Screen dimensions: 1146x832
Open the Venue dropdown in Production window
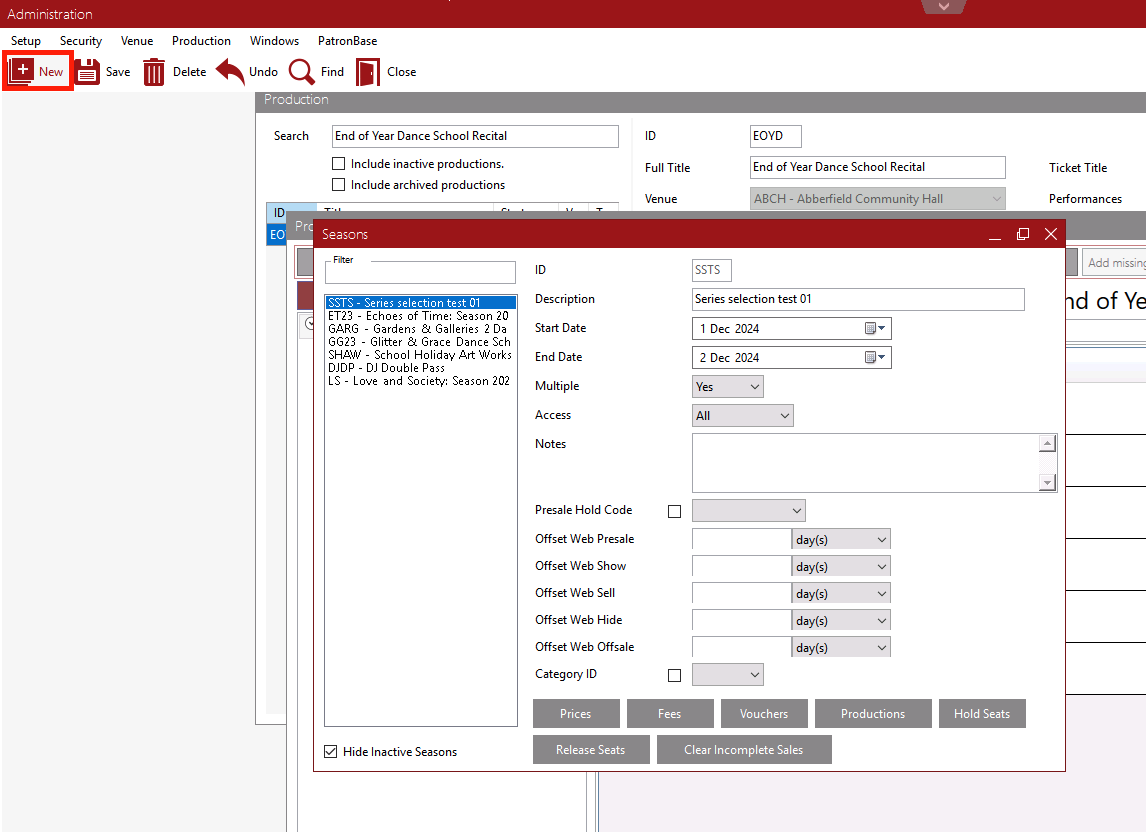(x=878, y=199)
